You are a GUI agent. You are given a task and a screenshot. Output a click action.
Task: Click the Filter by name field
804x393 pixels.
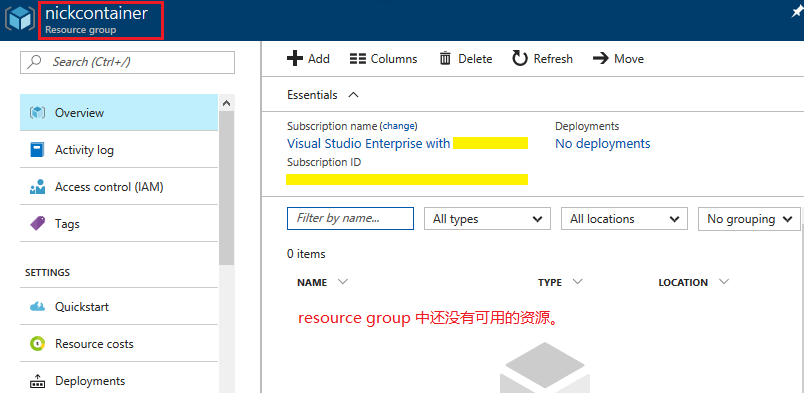(350, 219)
